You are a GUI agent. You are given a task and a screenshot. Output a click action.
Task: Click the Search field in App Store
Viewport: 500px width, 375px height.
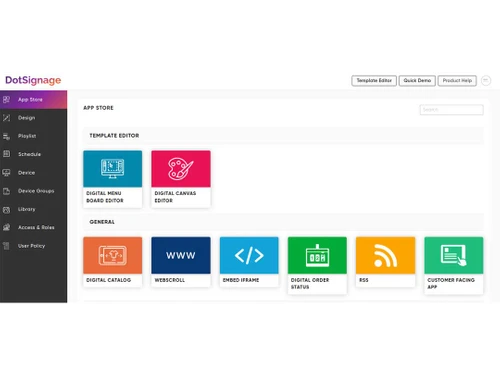(452, 110)
